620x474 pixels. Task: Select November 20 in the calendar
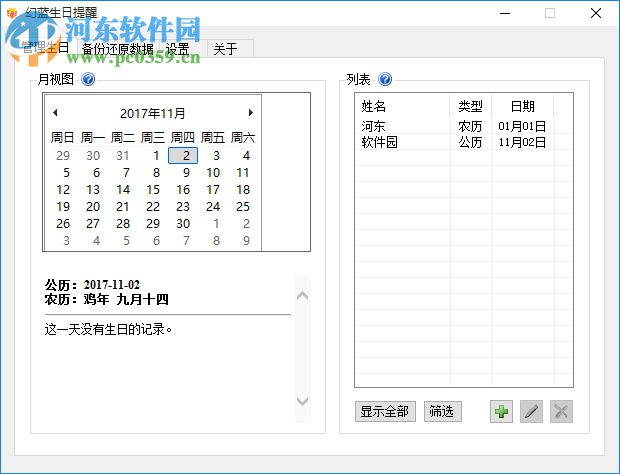point(93,206)
